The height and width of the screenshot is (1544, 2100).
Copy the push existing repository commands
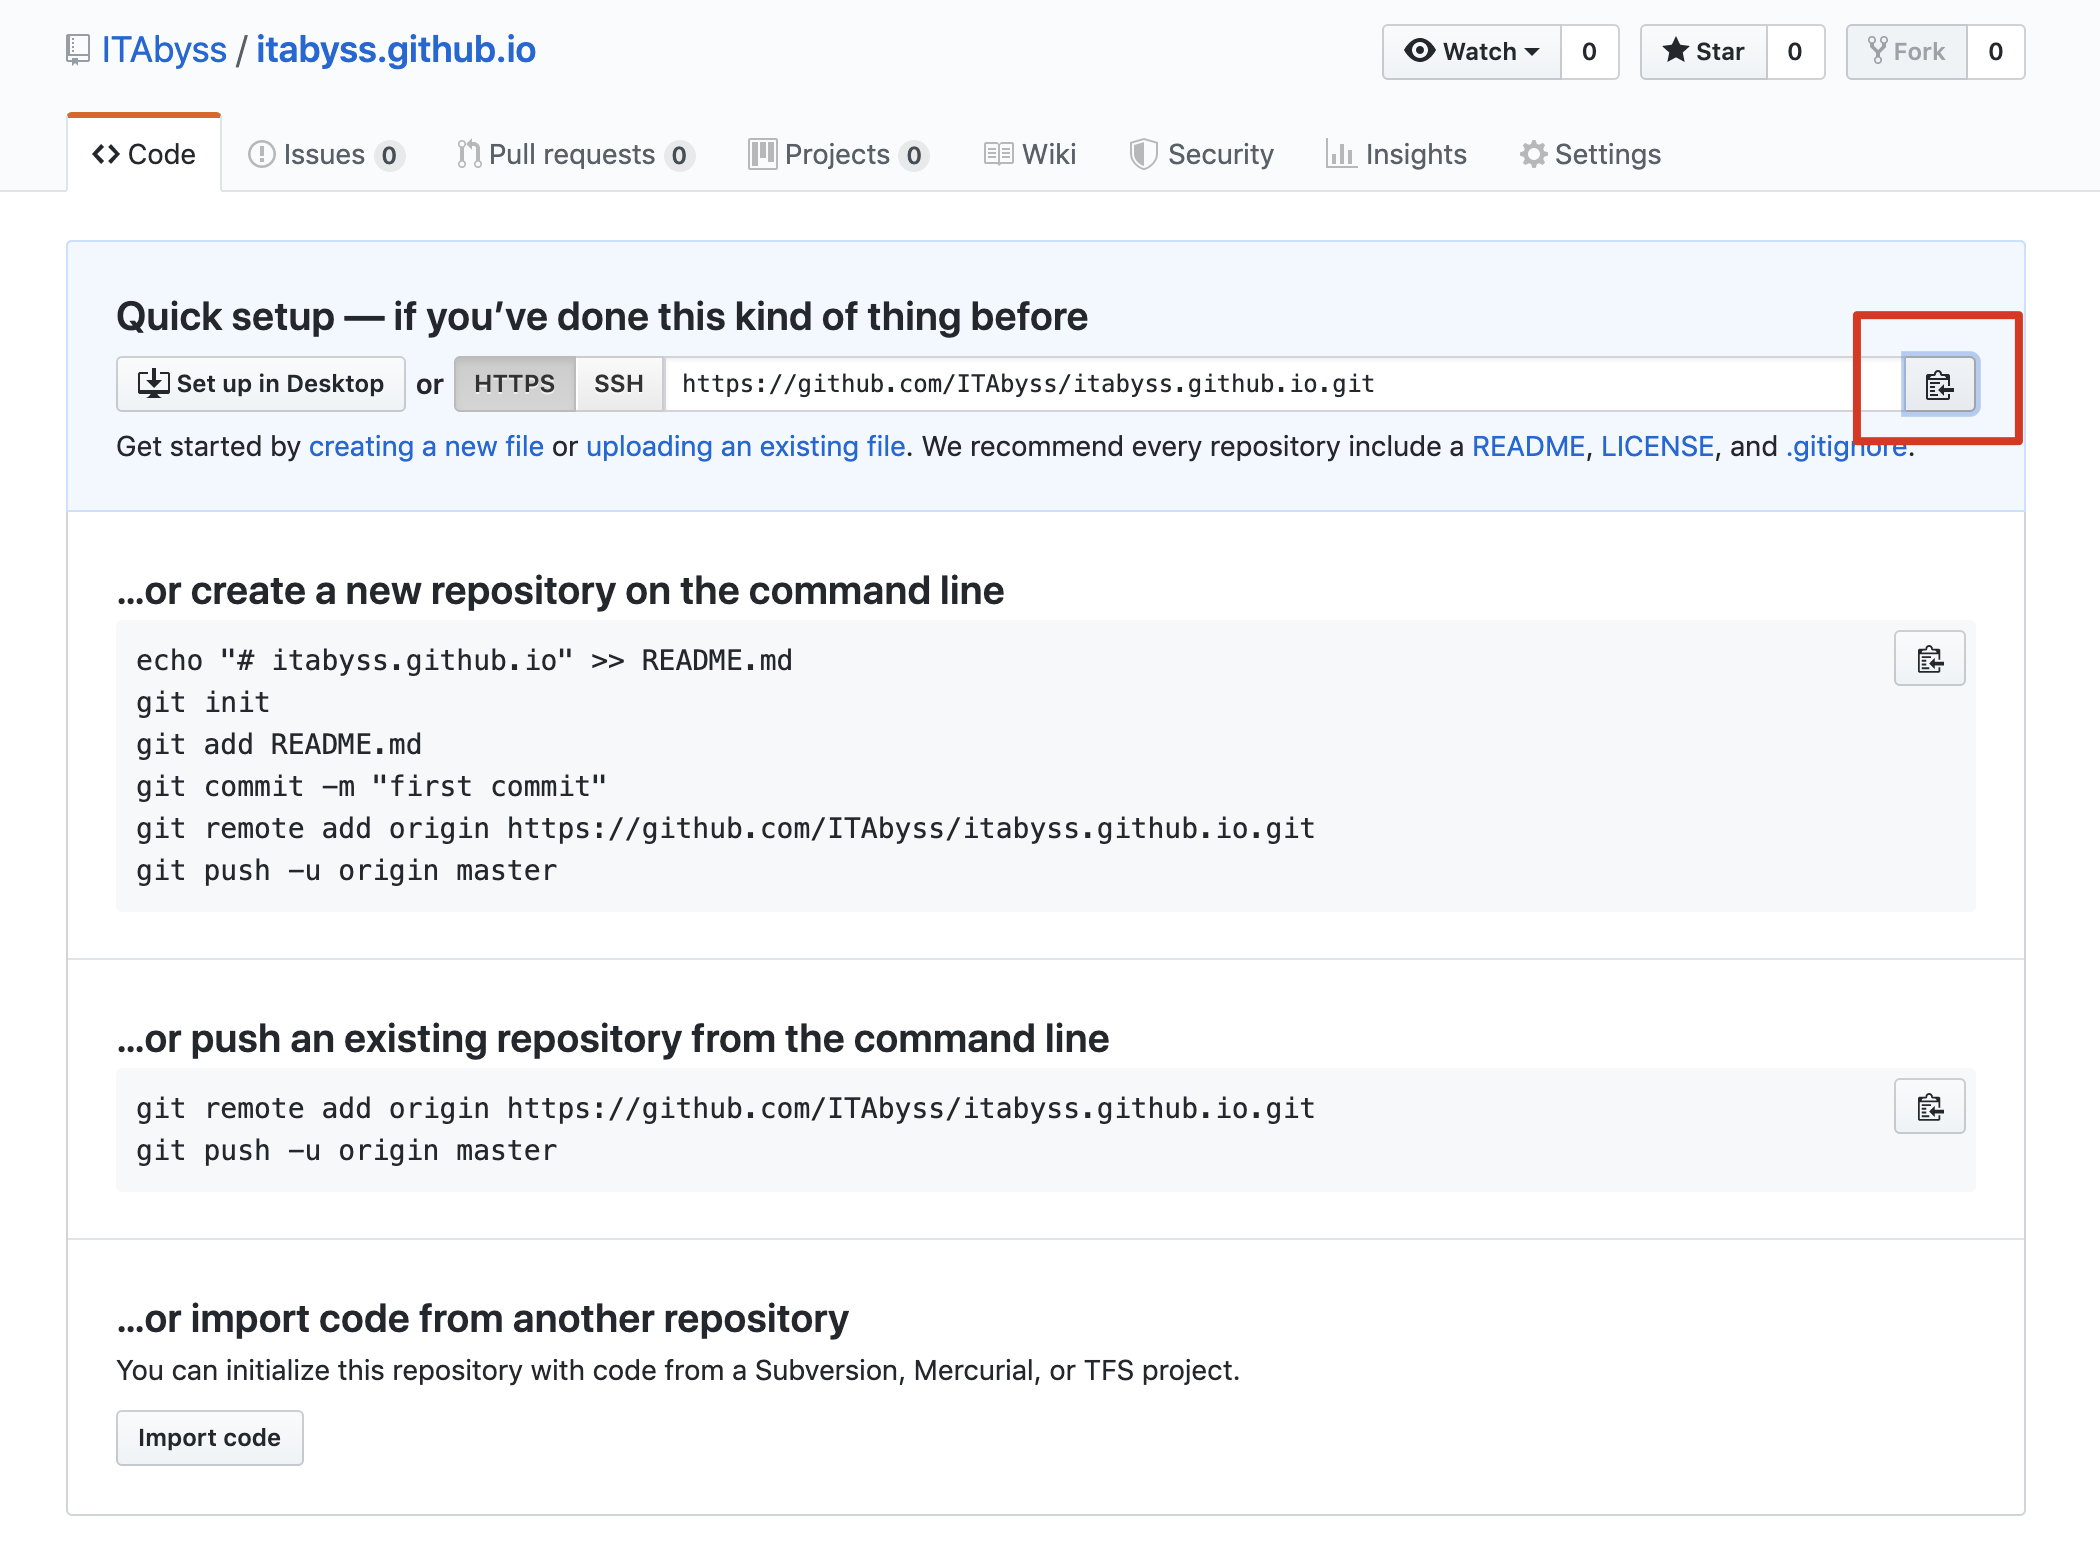(1929, 1107)
